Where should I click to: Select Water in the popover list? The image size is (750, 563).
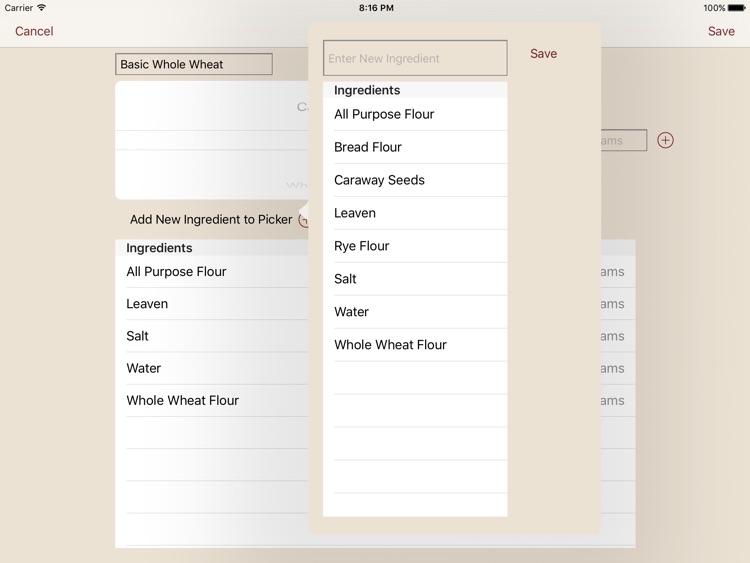415,312
